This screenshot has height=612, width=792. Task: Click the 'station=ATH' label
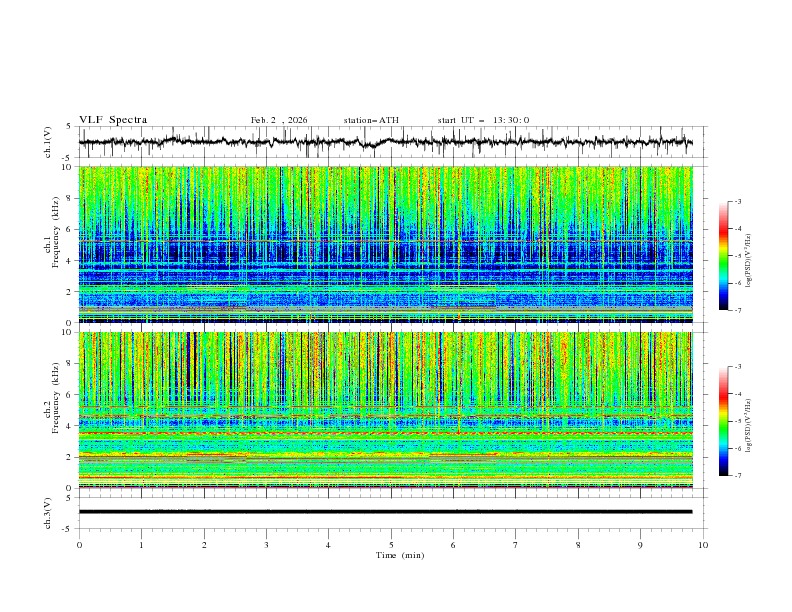371,120
